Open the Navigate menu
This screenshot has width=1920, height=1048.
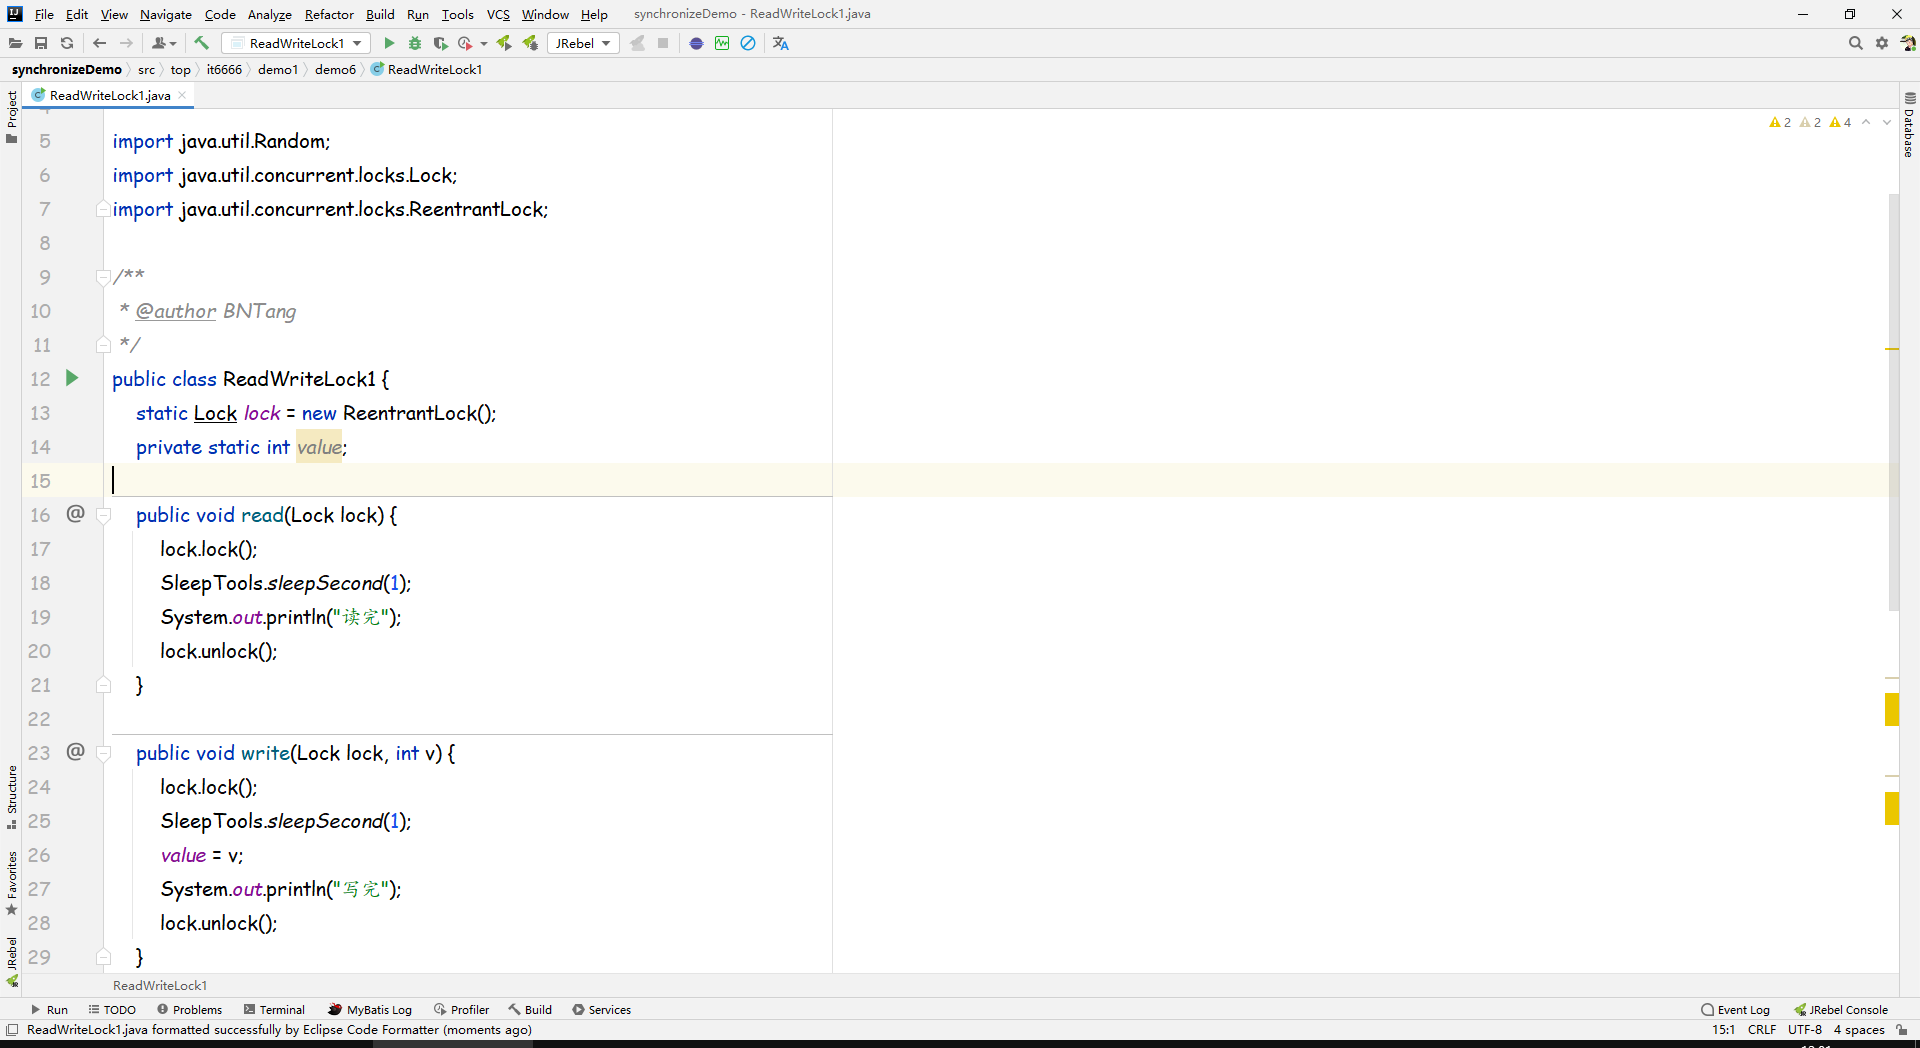(x=166, y=14)
